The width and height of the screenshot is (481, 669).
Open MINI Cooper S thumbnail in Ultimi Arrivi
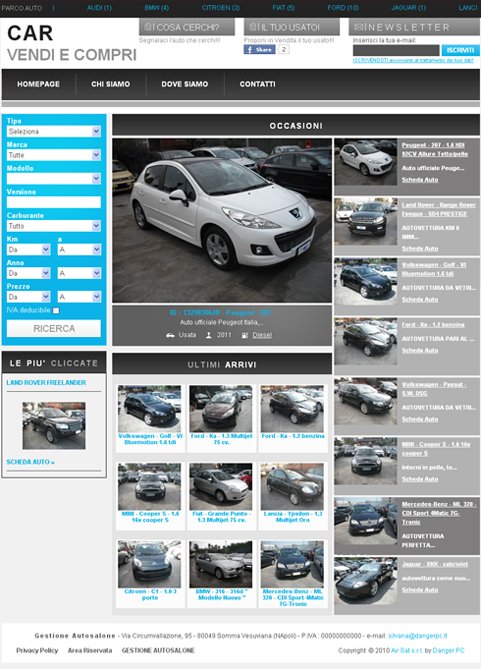pyautogui.click(x=149, y=486)
